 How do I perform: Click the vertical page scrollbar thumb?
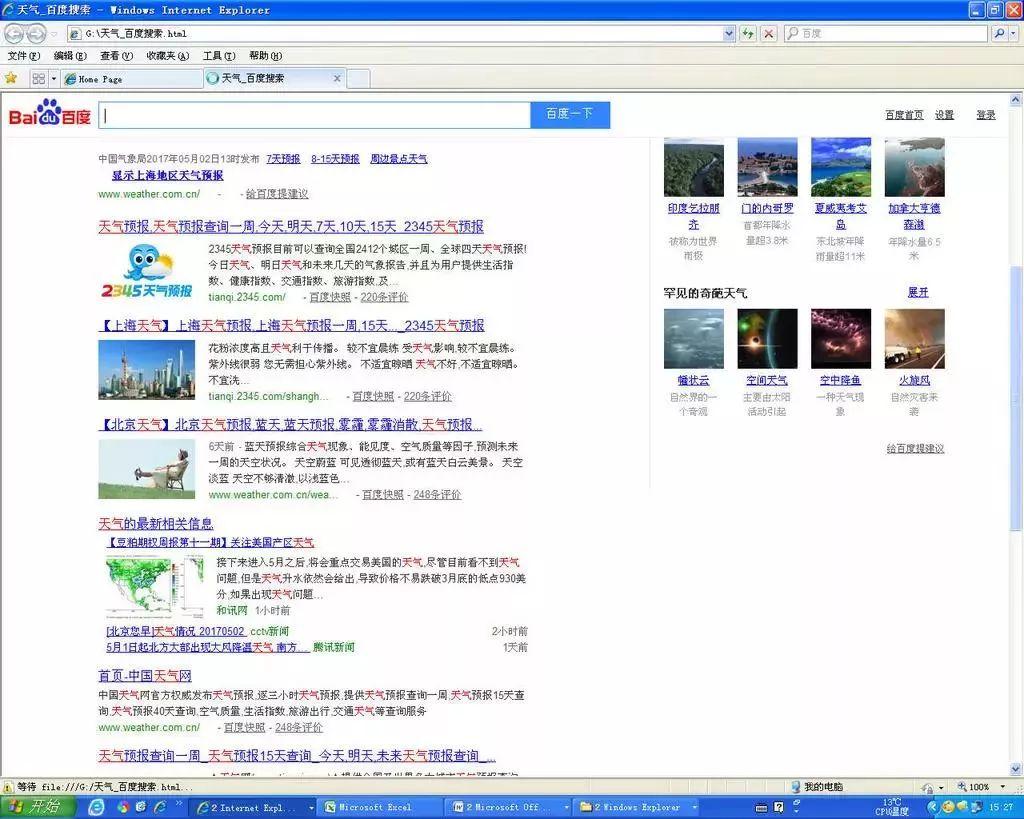pos(1016,398)
